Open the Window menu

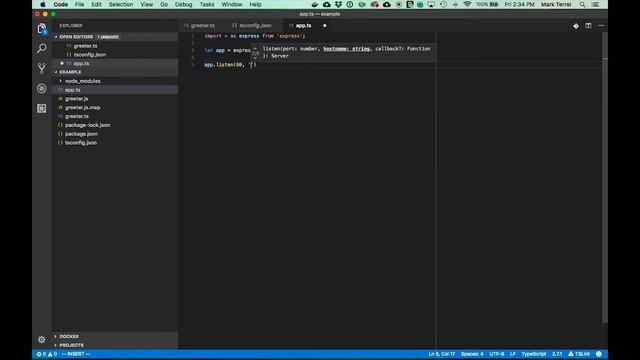[x=232, y=4]
